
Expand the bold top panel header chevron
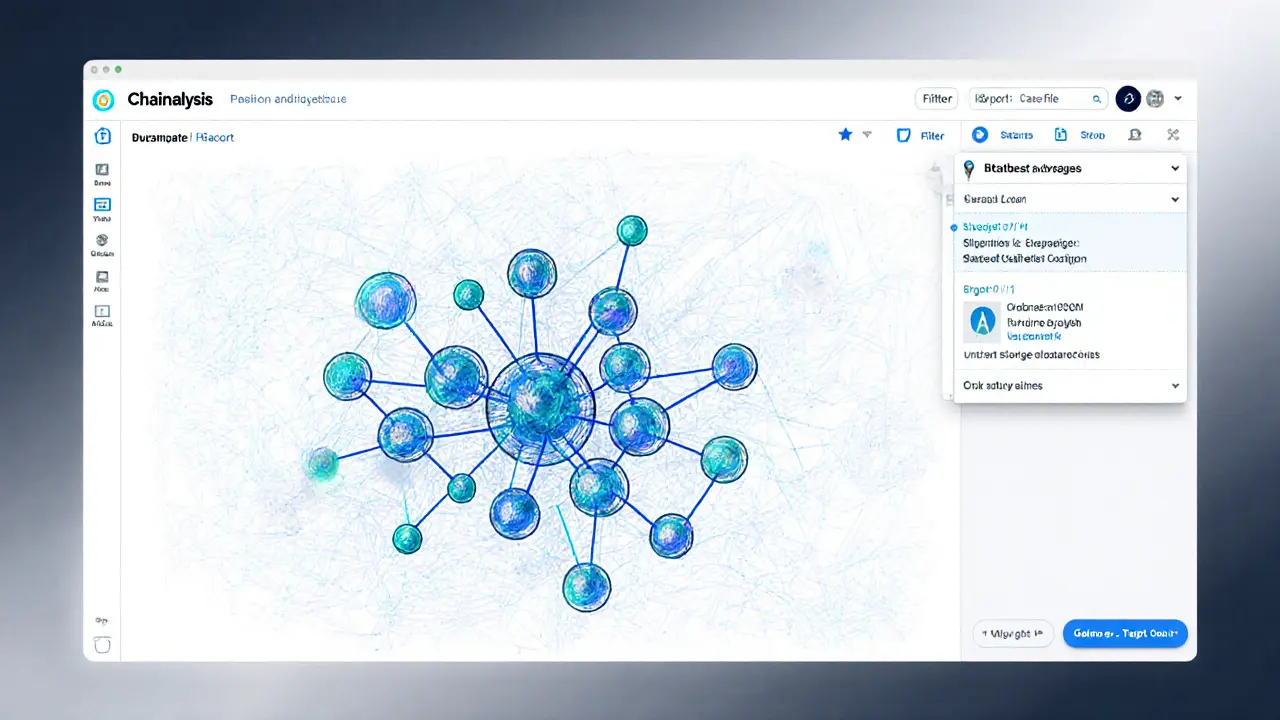coord(1175,169)
